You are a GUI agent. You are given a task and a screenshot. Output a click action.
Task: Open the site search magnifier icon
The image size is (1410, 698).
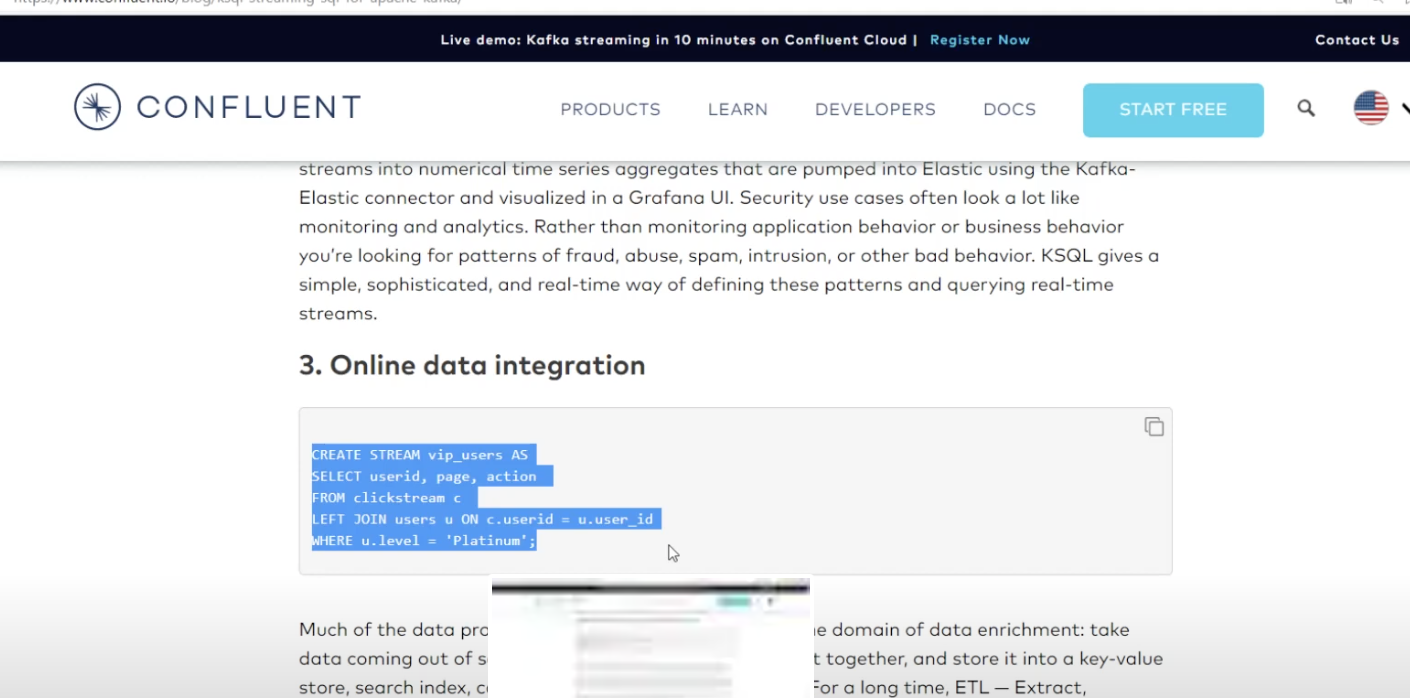1306,108
